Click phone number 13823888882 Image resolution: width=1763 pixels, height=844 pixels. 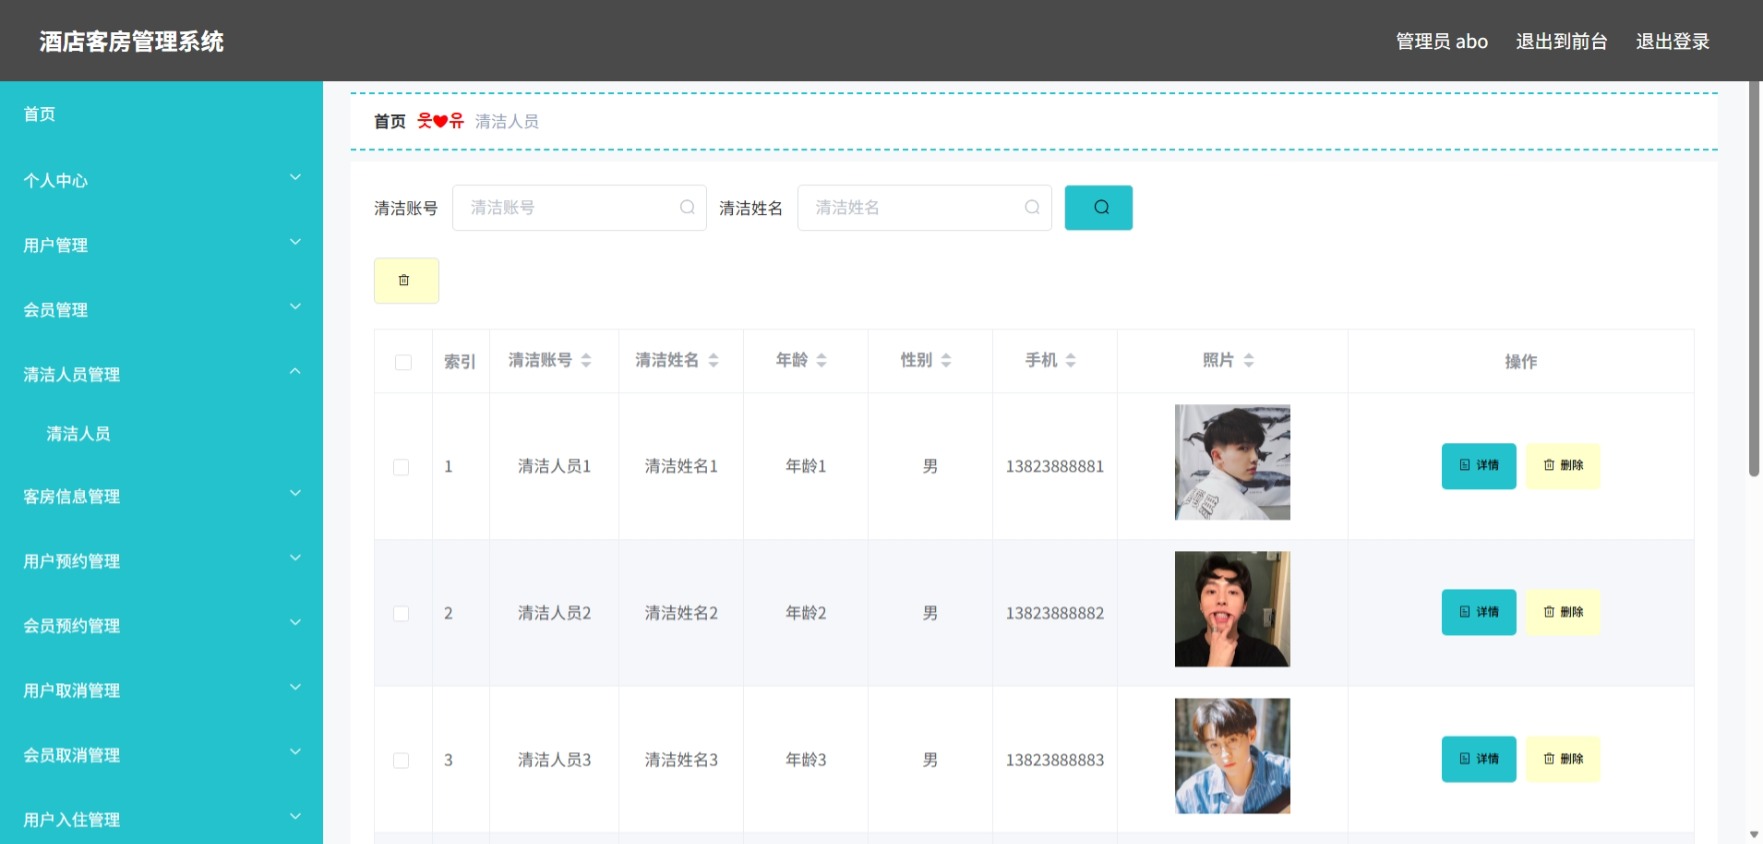1055,613
